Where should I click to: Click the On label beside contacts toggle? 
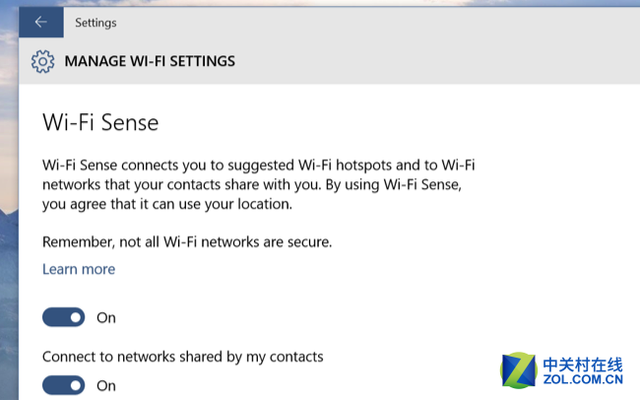click(x=106, y=385)
